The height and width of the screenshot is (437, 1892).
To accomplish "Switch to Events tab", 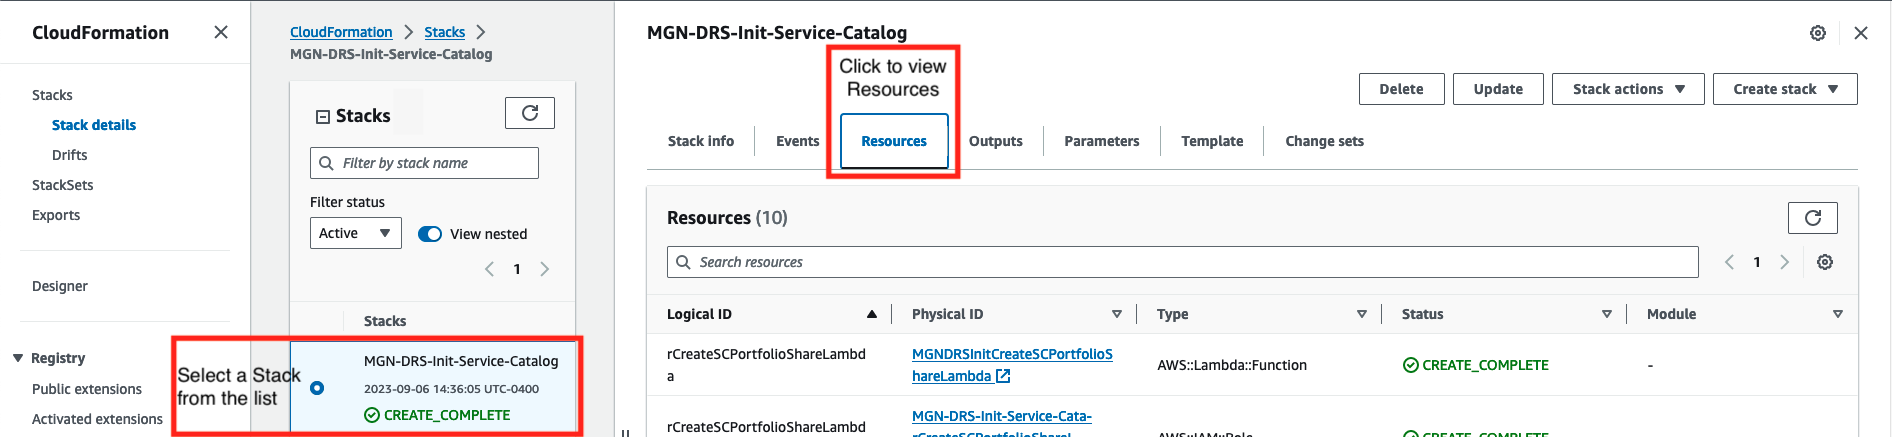I will 797,141.
